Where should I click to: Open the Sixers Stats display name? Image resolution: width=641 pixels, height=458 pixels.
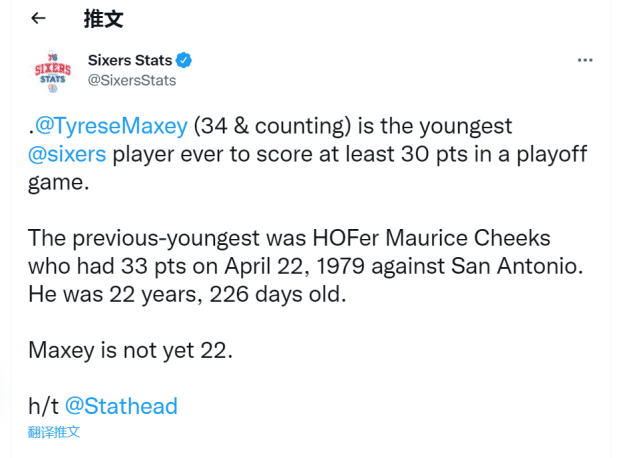(130, 60)
